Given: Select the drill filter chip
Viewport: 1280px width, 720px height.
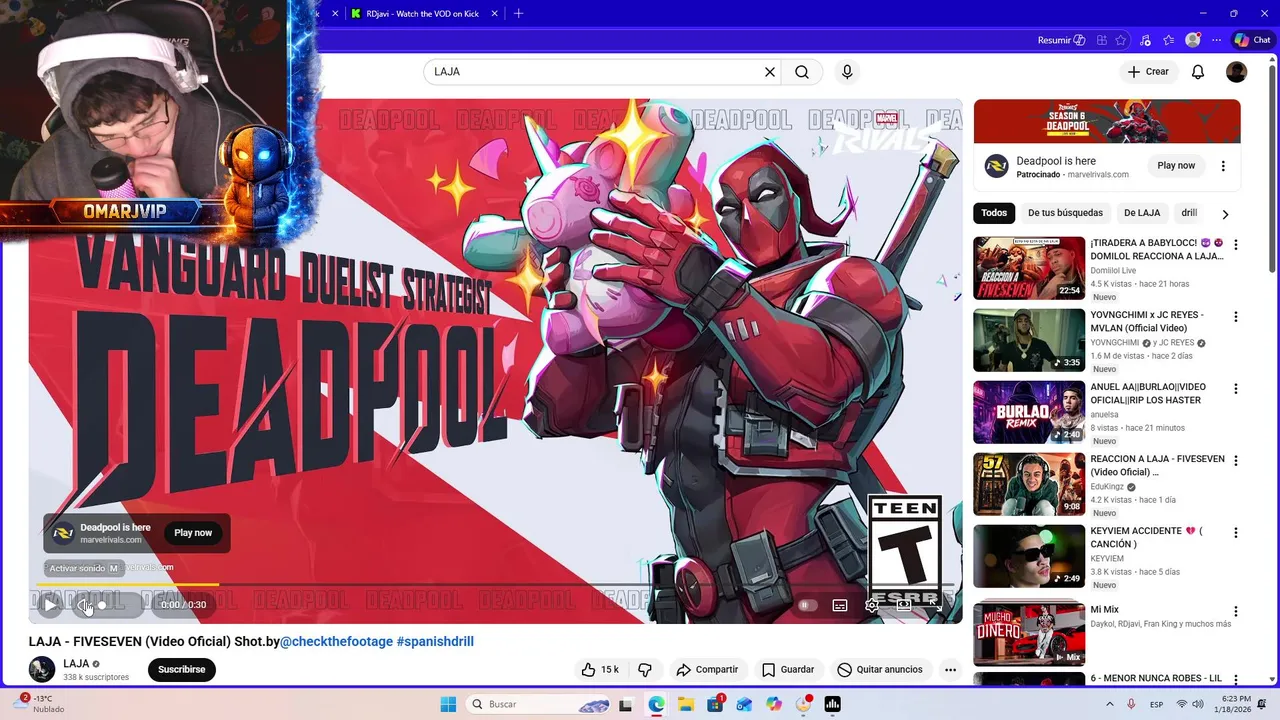Looking at the screenshot, I should click(x=1189, y=213).
